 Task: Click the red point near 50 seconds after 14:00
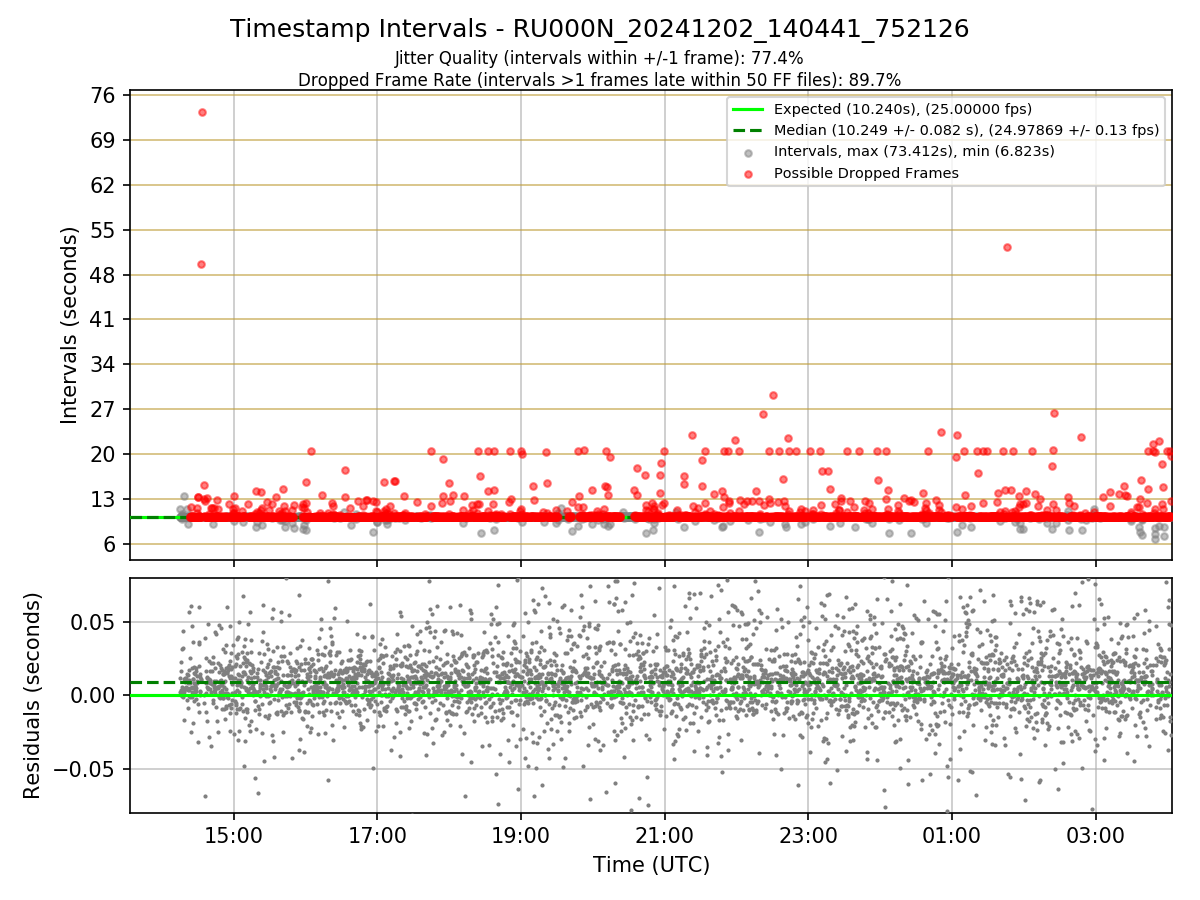point(201,264)
